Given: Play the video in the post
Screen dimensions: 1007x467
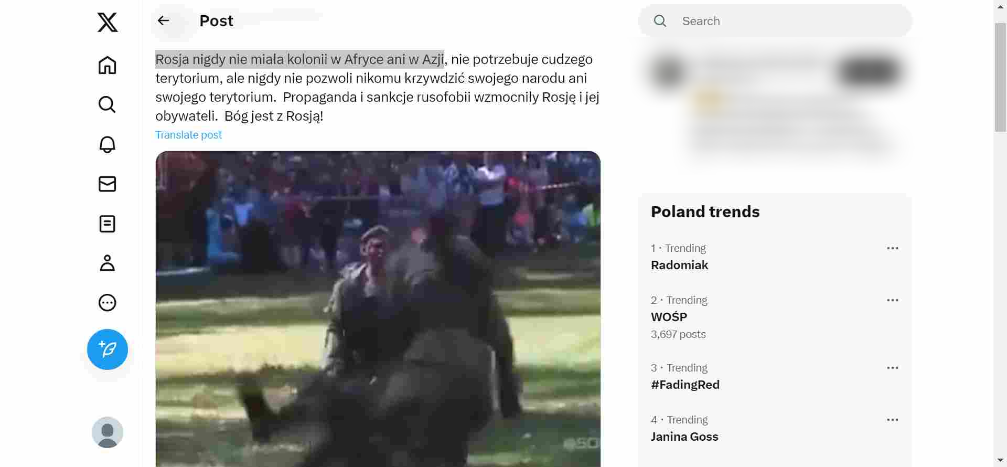Looking at the screenshot, I should pos(378,309).
